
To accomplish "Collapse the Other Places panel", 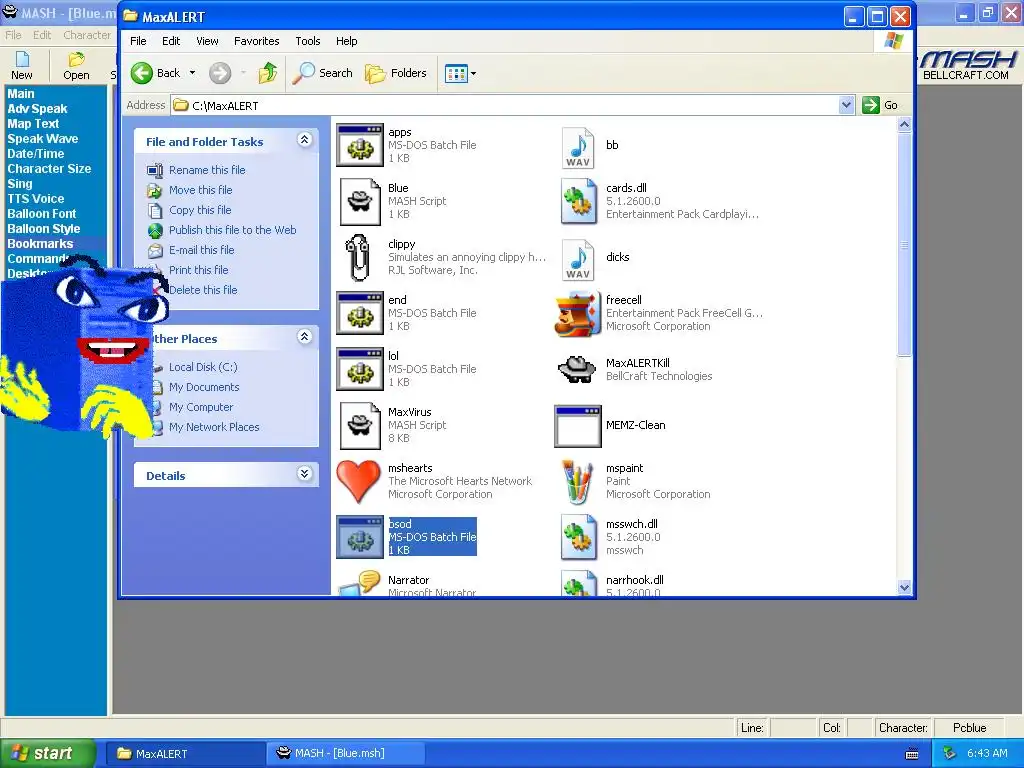I will (304, 337).
